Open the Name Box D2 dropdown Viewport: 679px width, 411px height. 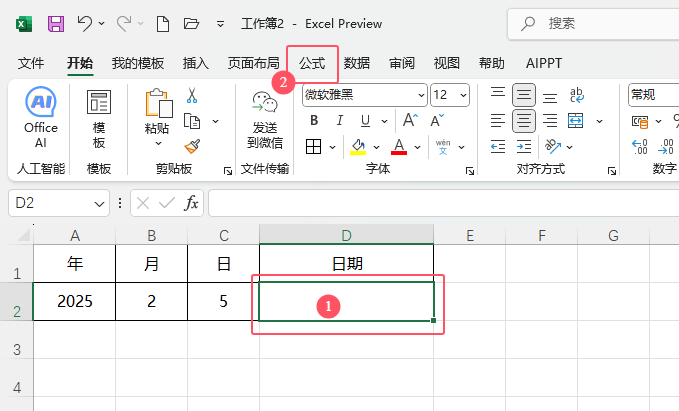pos(99,203)
